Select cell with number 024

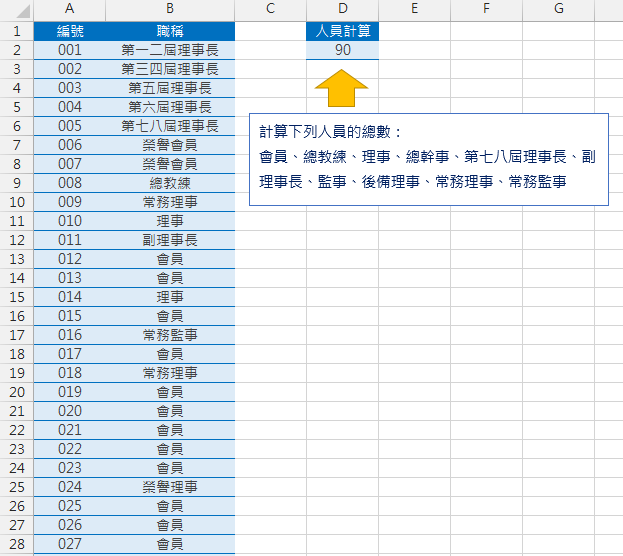point(70,487)
